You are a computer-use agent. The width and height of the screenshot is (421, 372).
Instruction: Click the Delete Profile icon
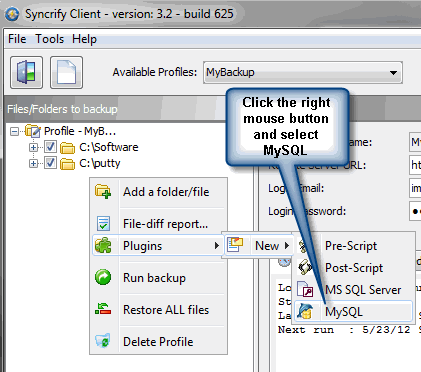[x=103, y=341]
